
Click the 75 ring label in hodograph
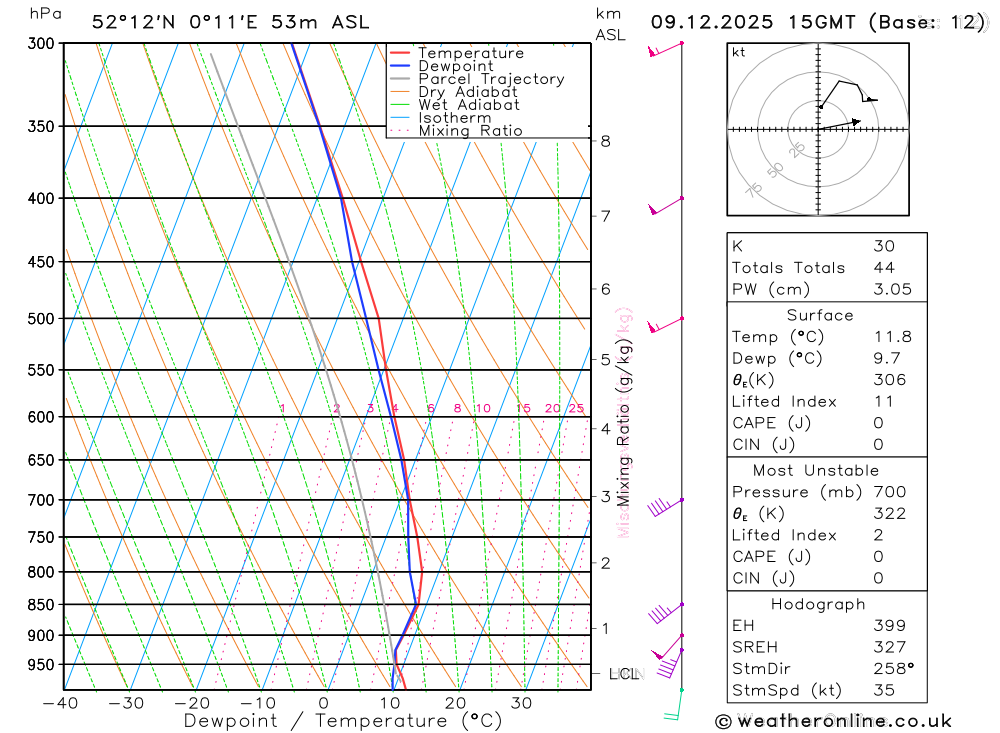pyautogui.click(x=754, y=189)
